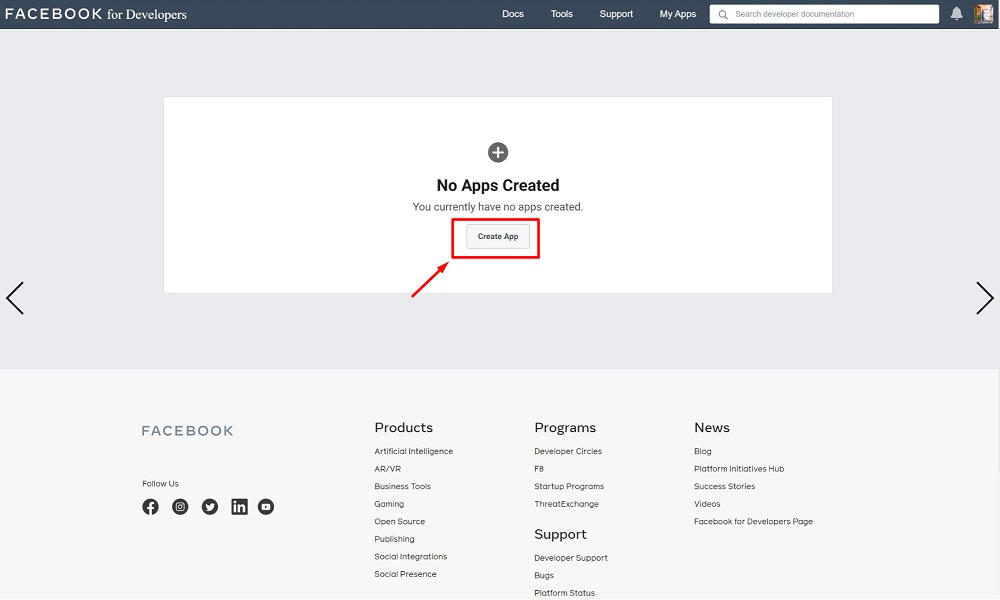Open the Tools menu in header
The image size is (1000, 600).
(x=562, y=14)
